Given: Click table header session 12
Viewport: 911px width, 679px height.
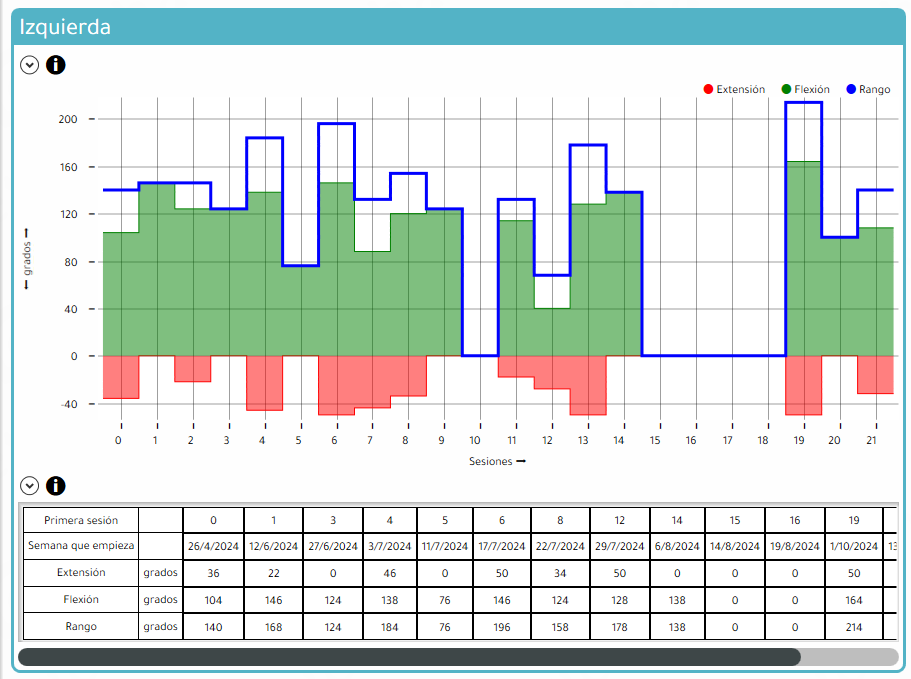Looking at the screenshot, I should (620, 520).
